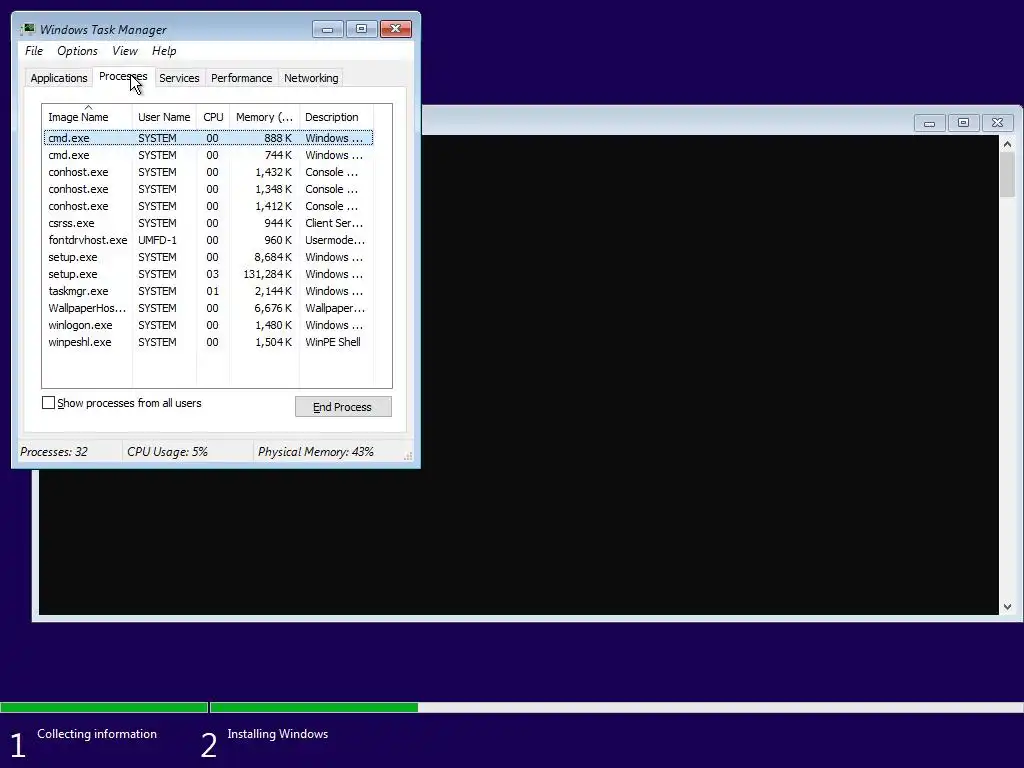Click the Physical Memory: 43% status entry
The height and width of the screenshot is (768, 1024).
316,452
